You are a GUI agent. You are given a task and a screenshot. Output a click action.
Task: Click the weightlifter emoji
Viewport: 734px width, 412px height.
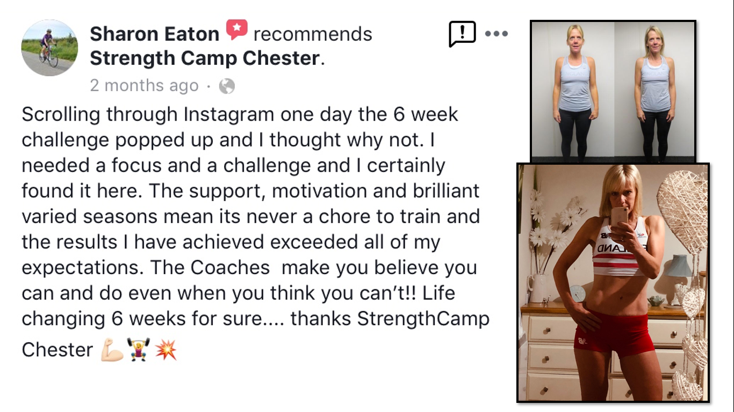139,349
